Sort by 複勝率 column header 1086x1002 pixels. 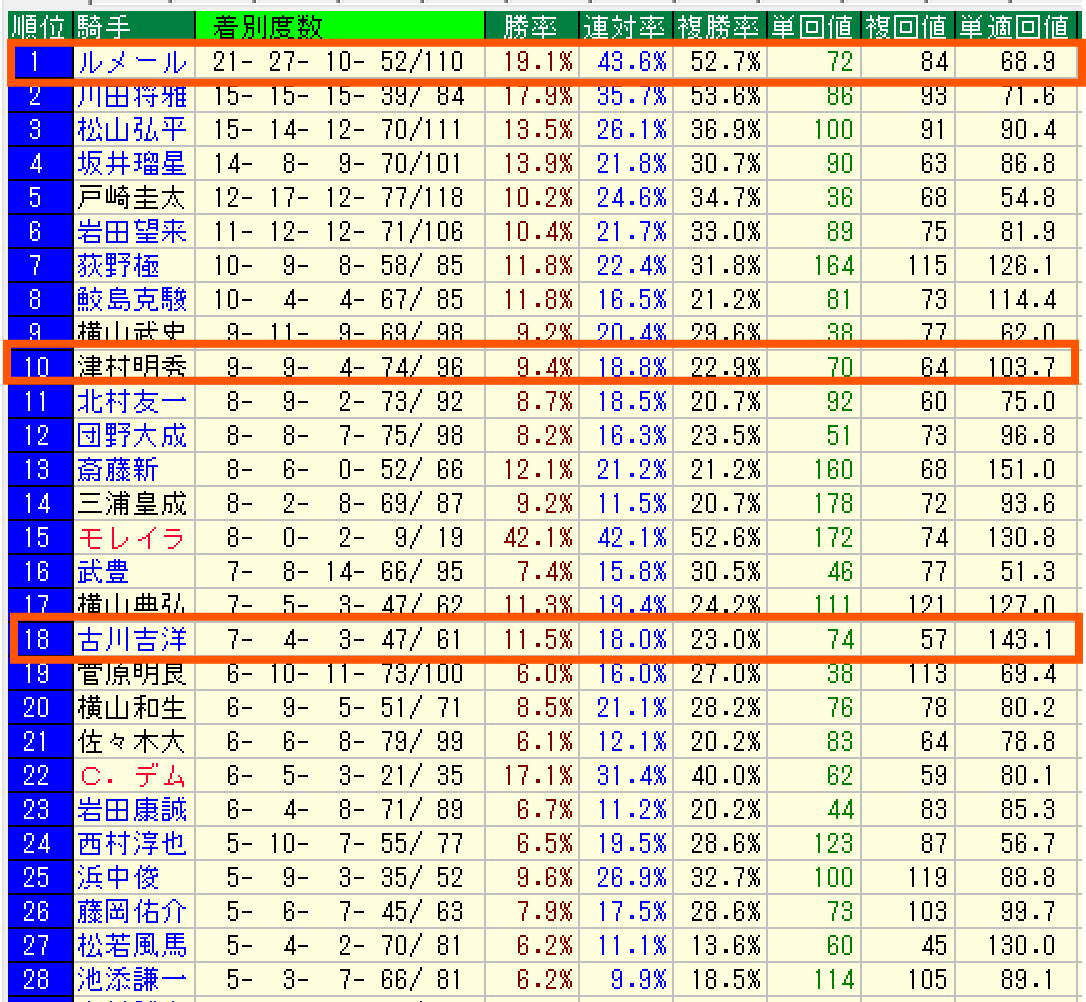(x=717, y=27)
